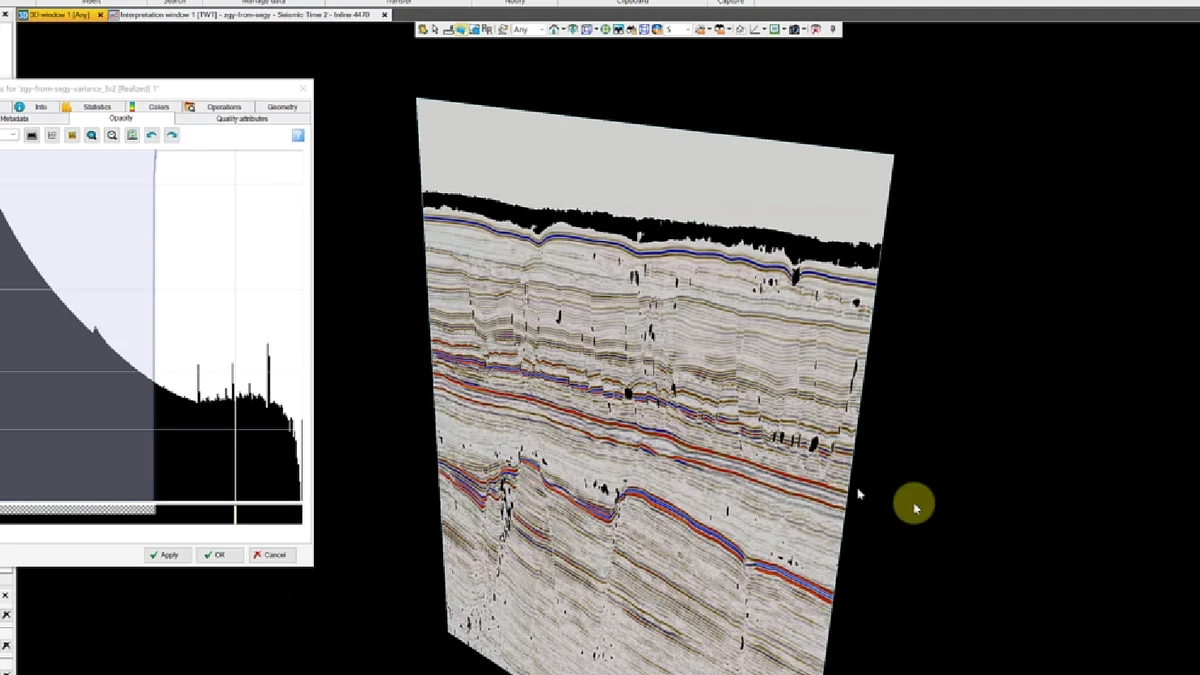Click the first yellow icon in 3D window toolbar
1200x675 pixels.
pos(423,30)
